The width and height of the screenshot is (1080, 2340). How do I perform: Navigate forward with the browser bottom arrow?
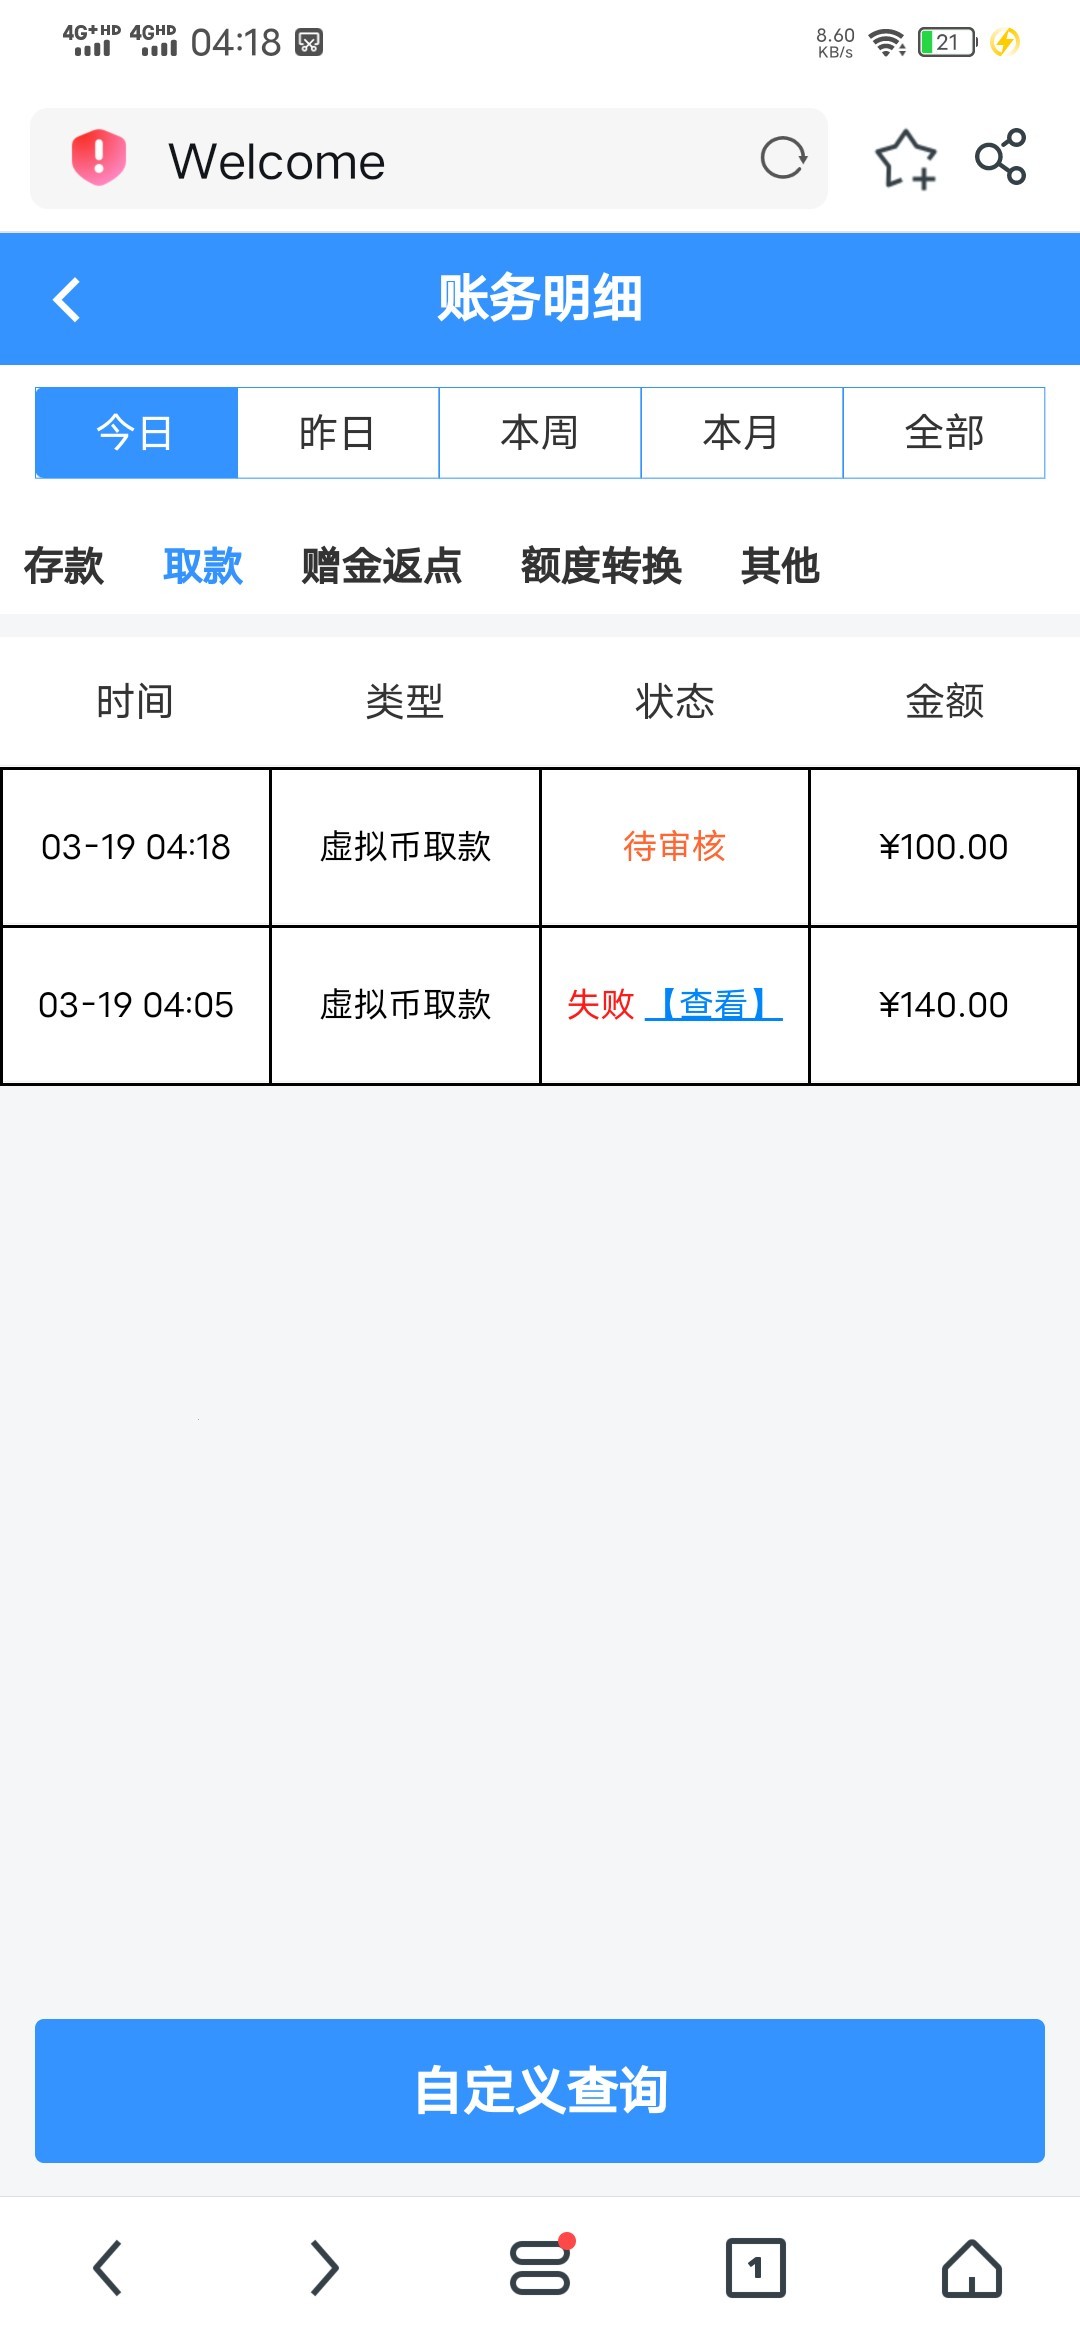324,2267
